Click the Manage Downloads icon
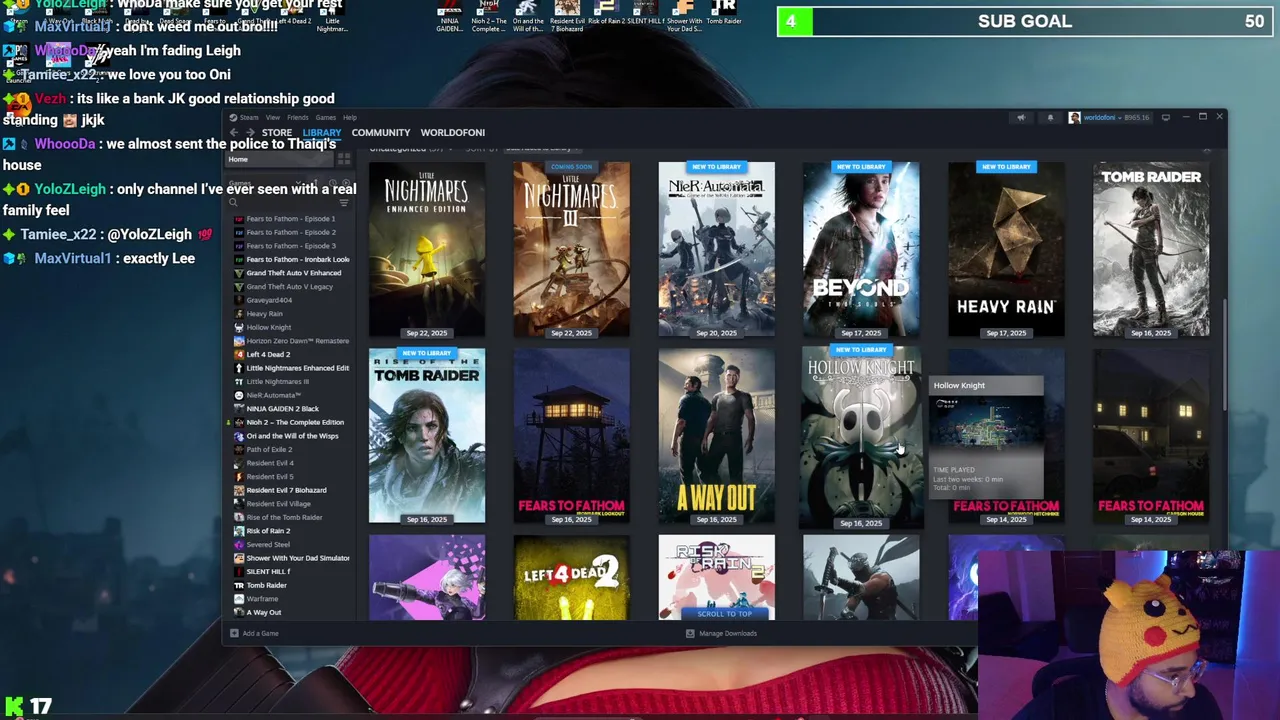Screen dimensions: 1280x720 [690, 633]
